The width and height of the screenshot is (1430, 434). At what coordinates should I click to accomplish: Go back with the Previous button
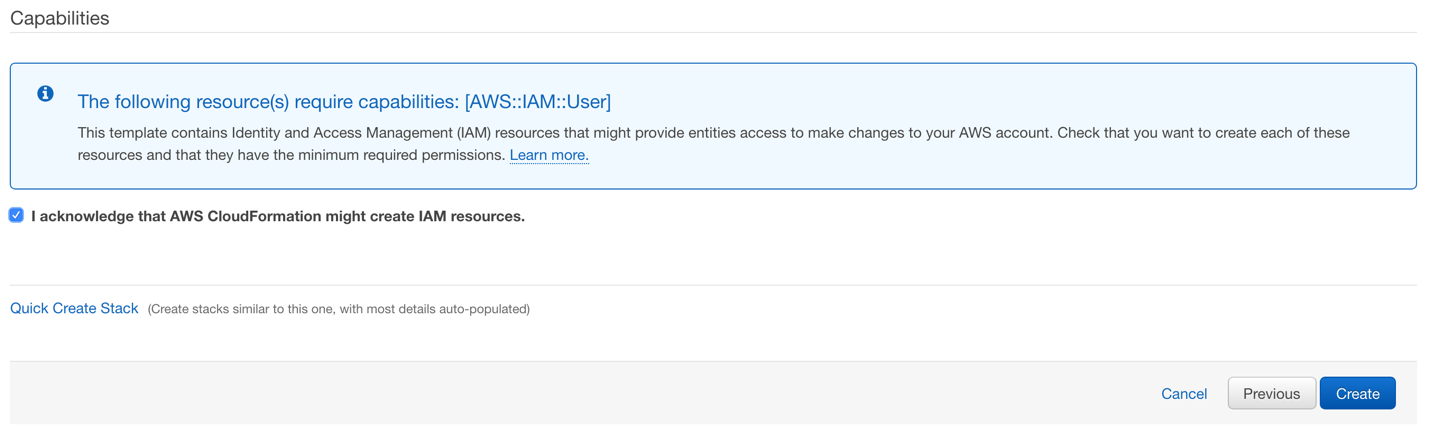pos(1271,393)
